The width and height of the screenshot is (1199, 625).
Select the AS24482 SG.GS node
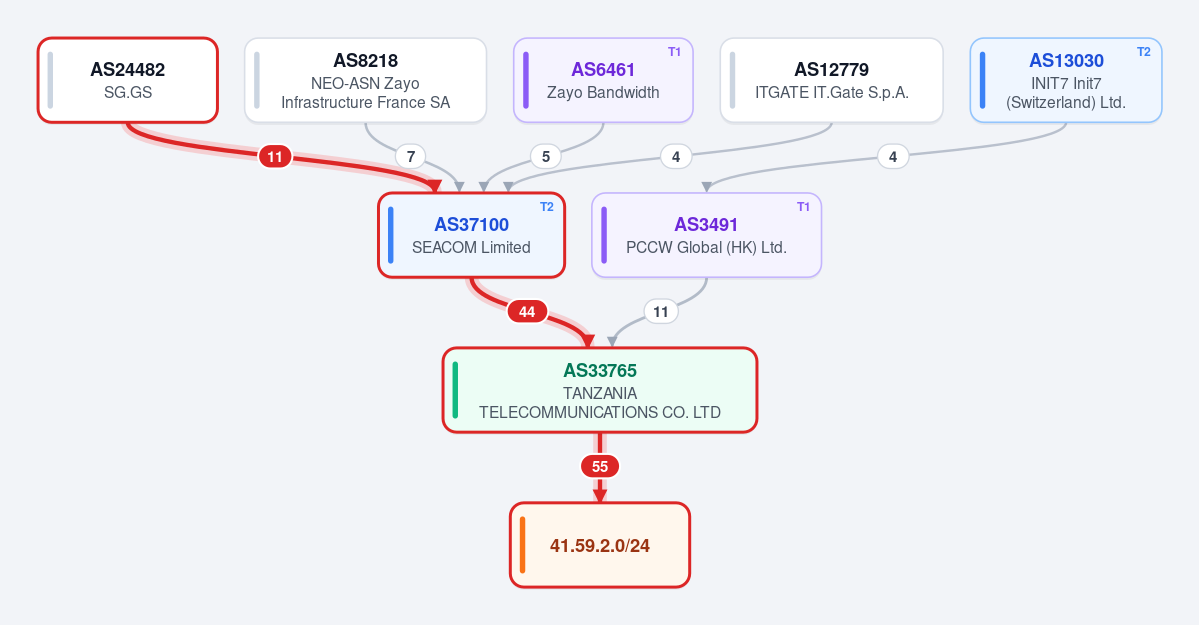pyautogui.click(x=128, y=80)
